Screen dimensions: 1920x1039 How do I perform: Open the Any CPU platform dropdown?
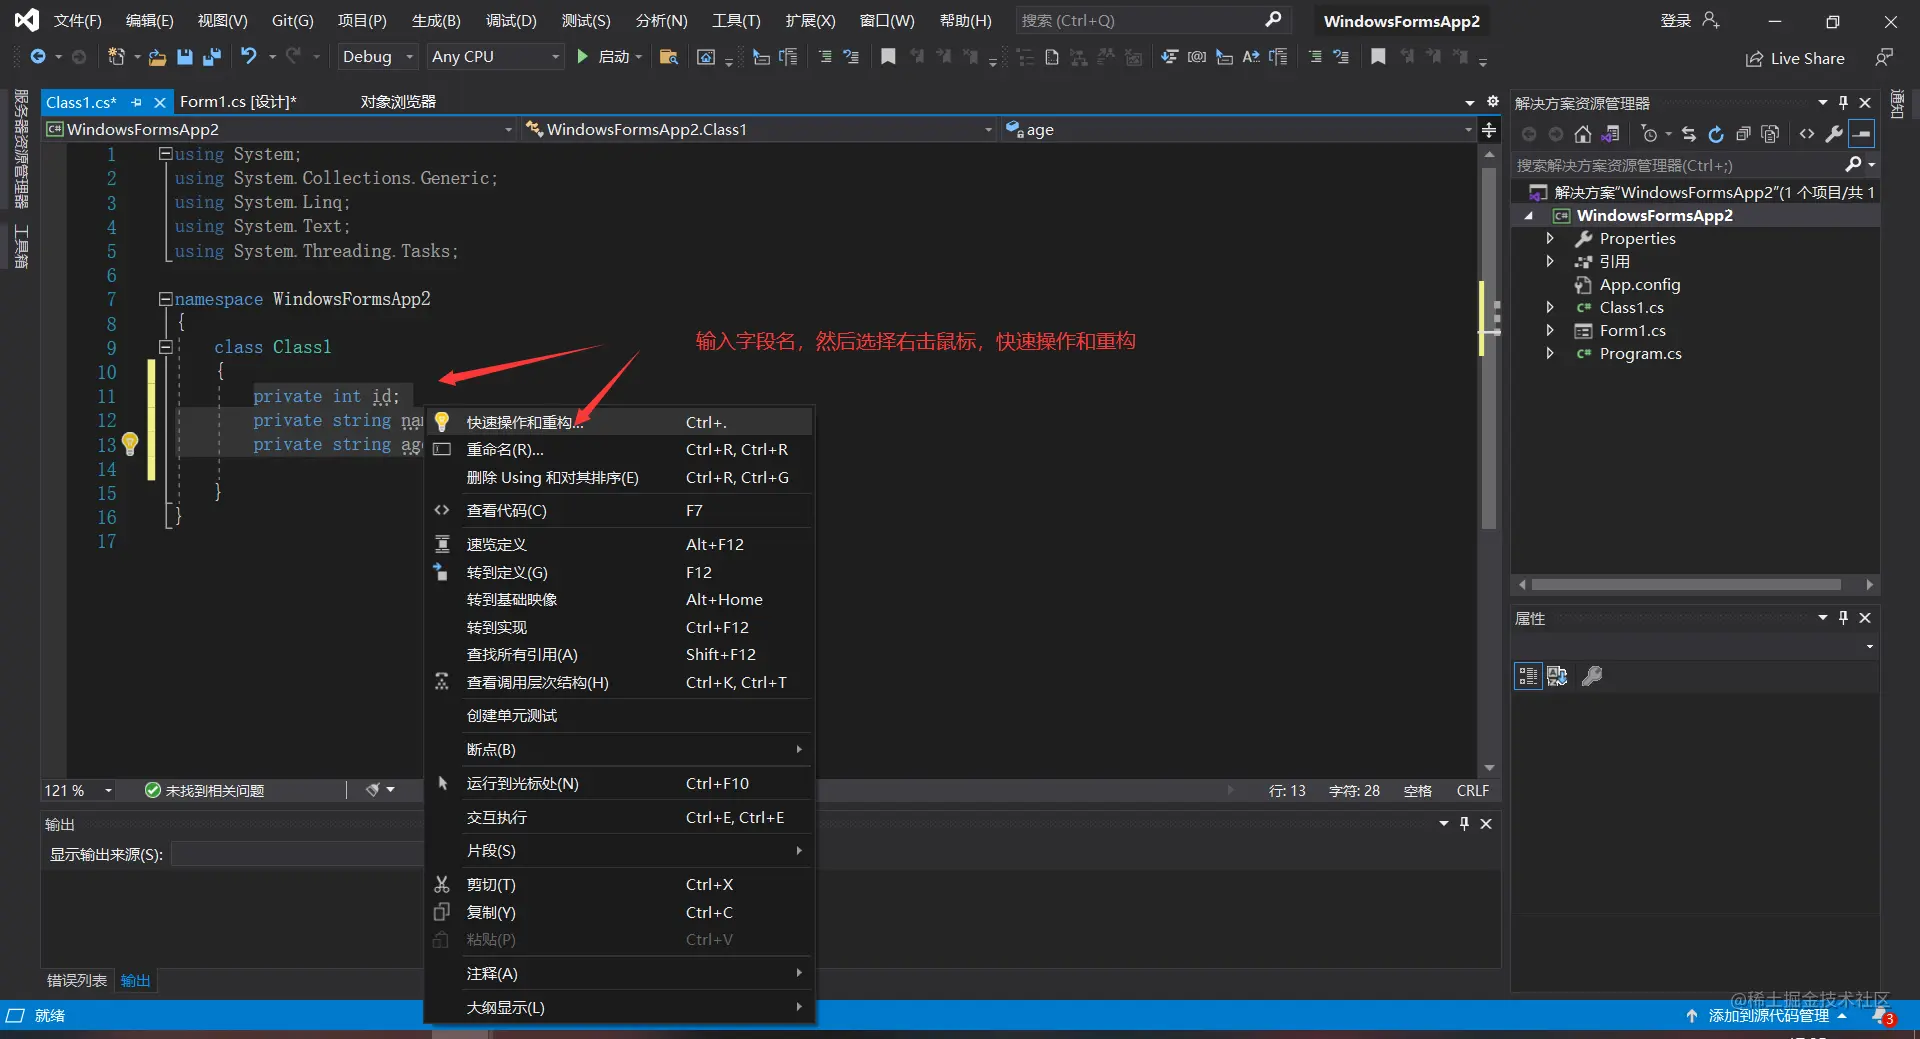click(x=495, y=57)
